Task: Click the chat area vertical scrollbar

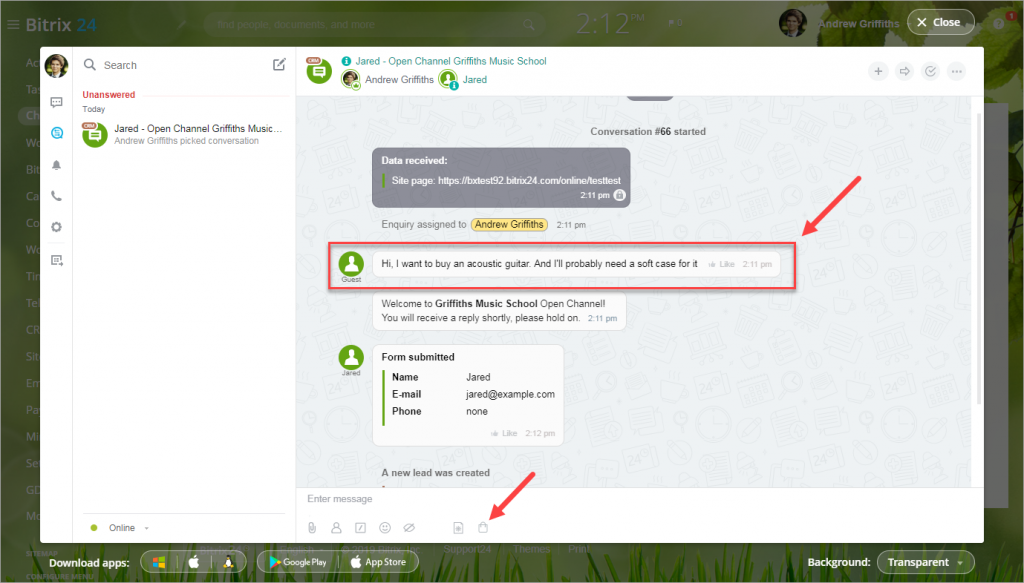Action: 979,258
